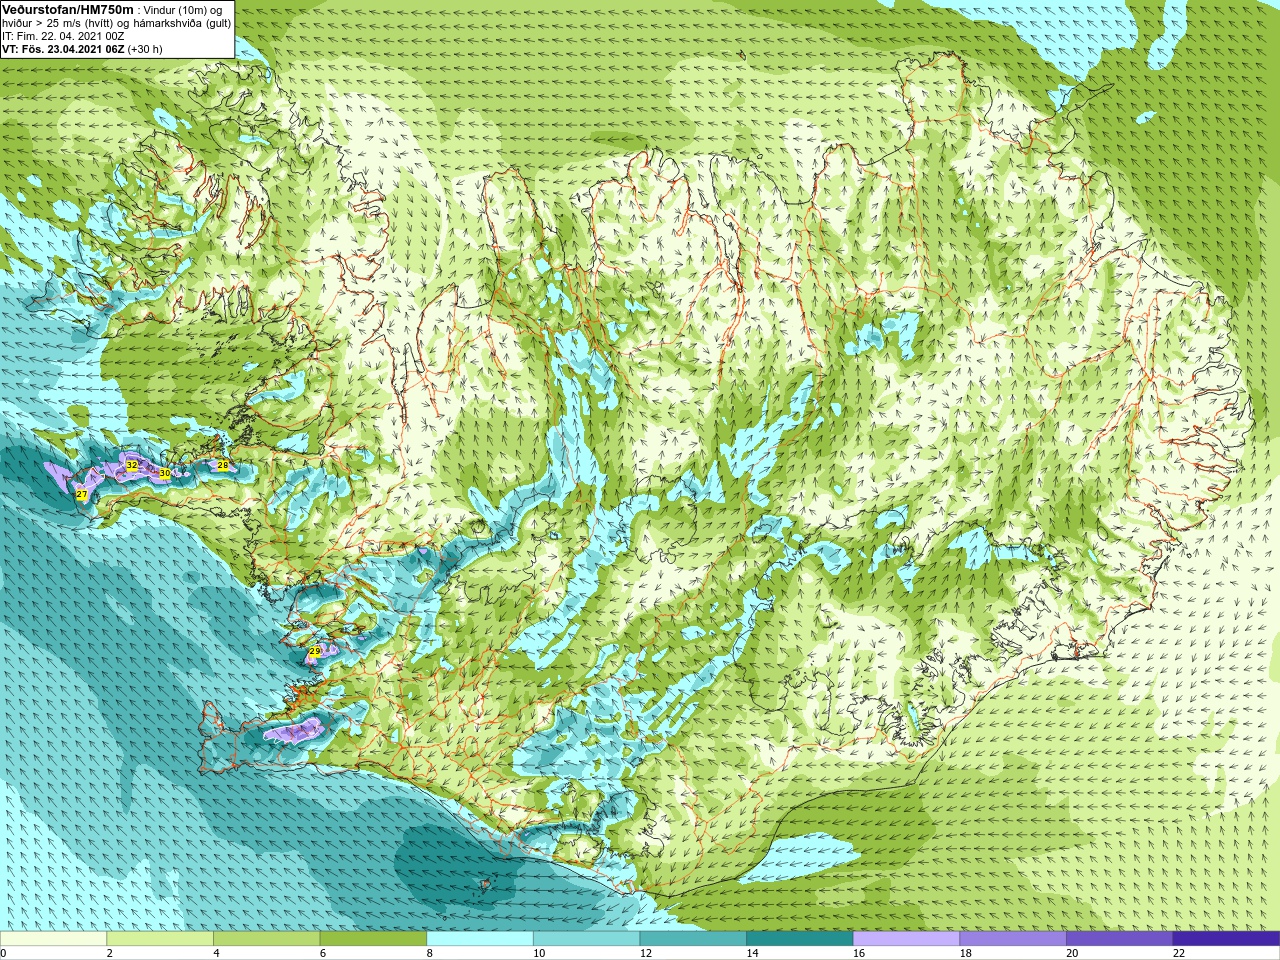Click the 14–16 m/s dark teal legend swatch
Viewport: 1280px width, 960px height.
[800, 939]
